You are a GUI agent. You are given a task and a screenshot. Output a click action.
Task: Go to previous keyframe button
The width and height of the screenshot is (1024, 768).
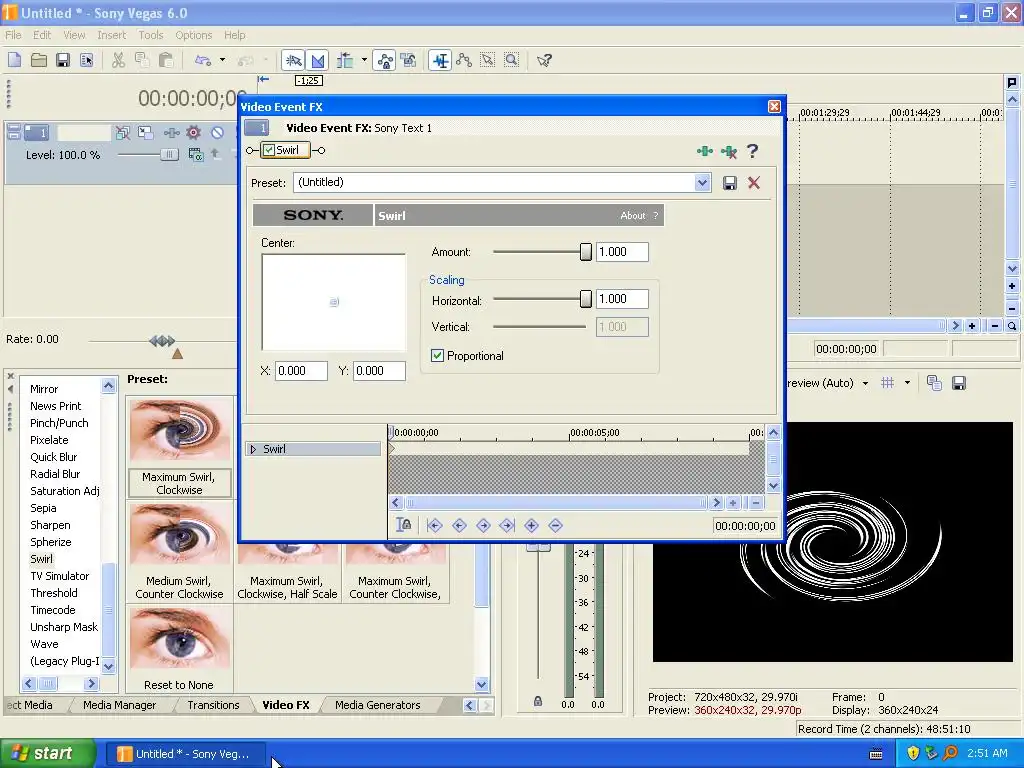point(459,526)
